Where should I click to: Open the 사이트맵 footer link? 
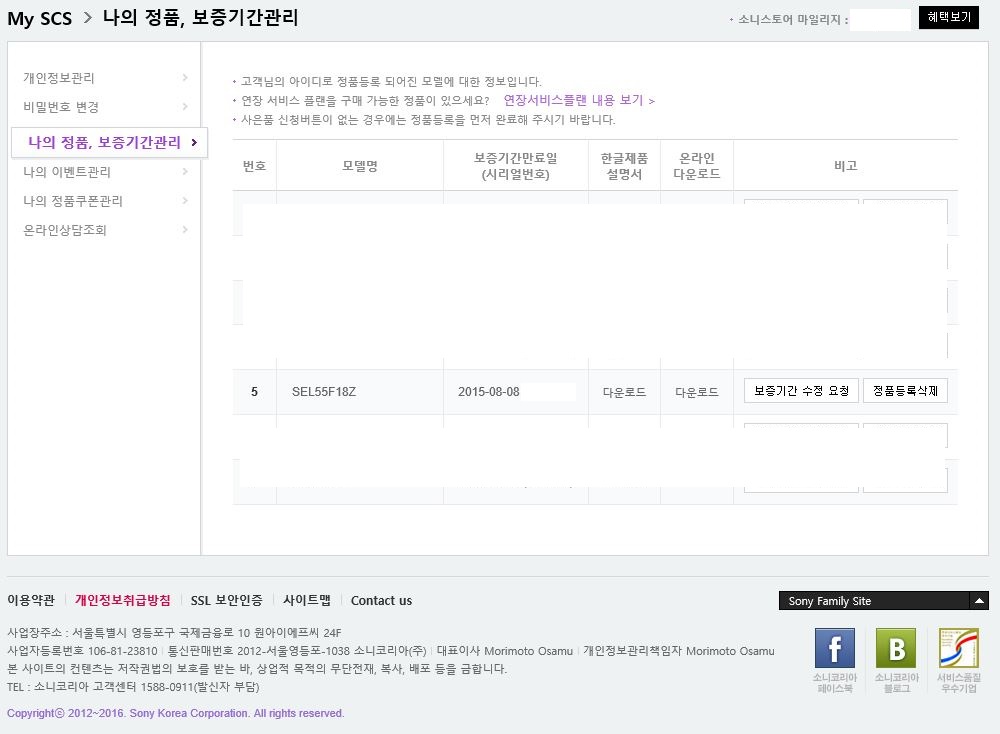point(306,600)
